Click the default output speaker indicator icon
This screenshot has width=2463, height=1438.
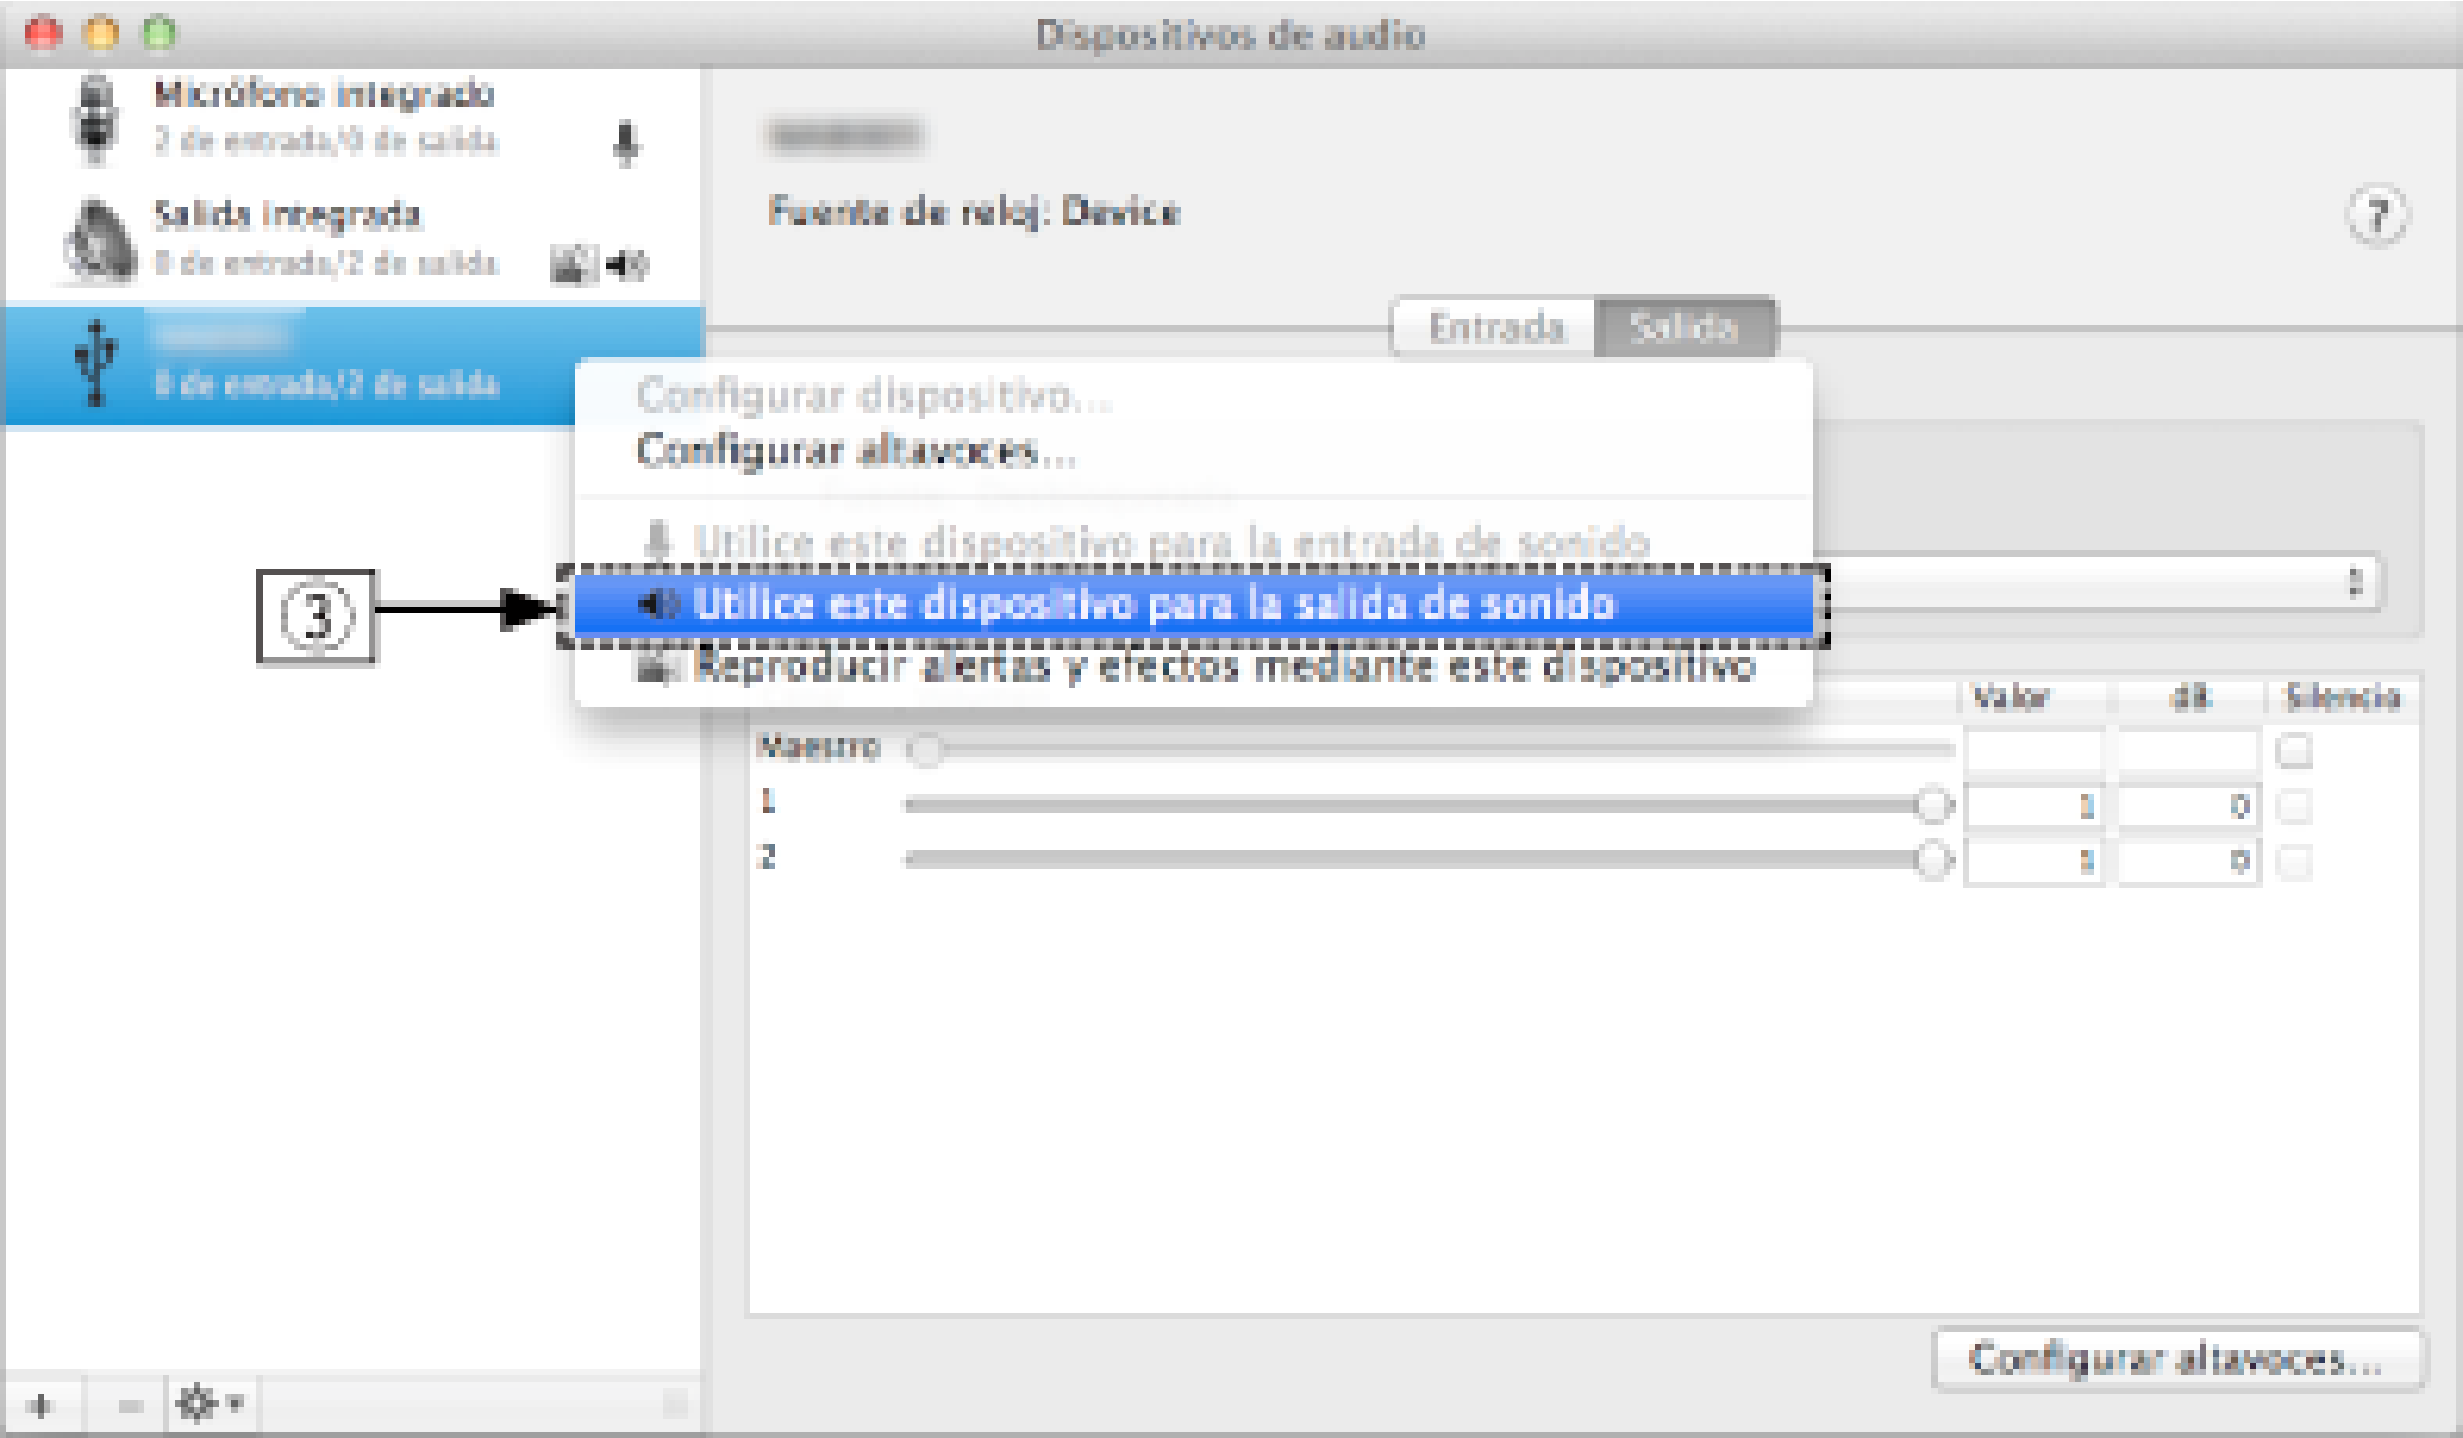pos(628,265)
